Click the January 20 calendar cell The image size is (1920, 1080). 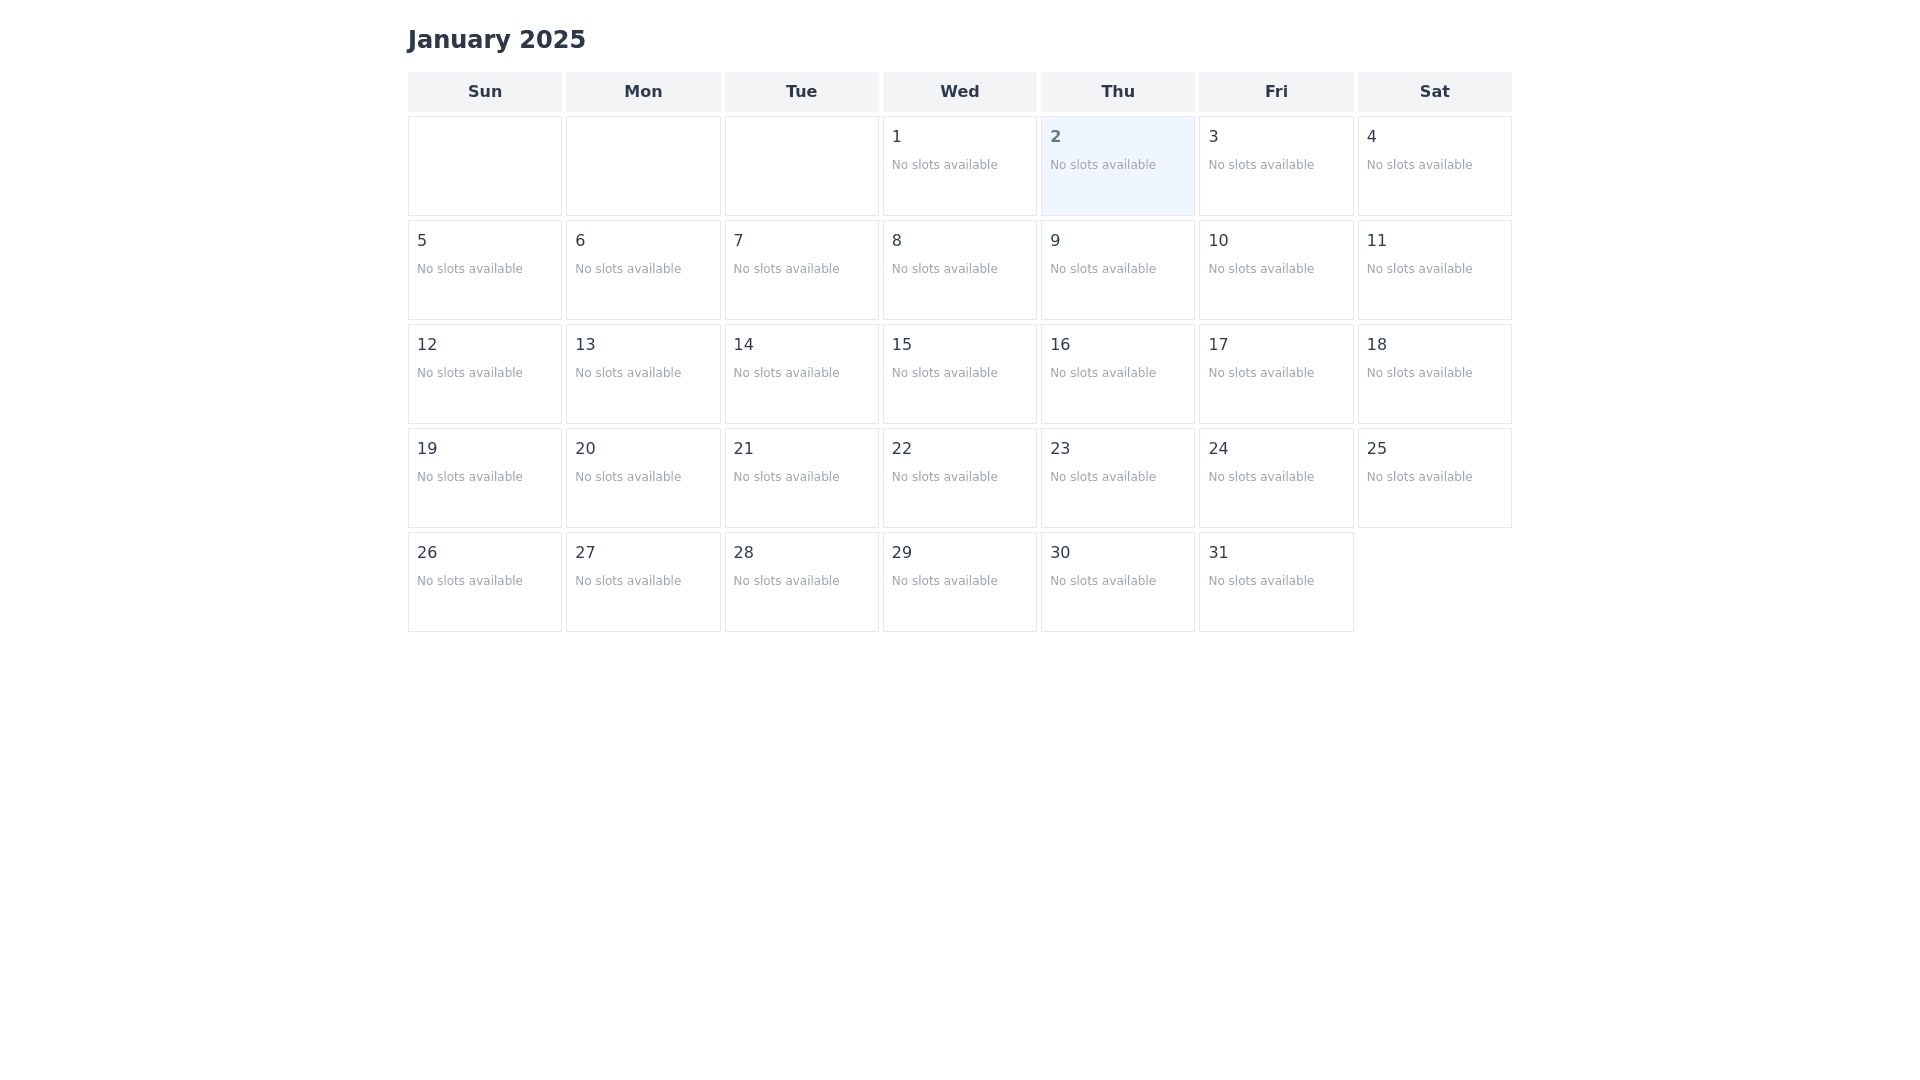point(643,478)
